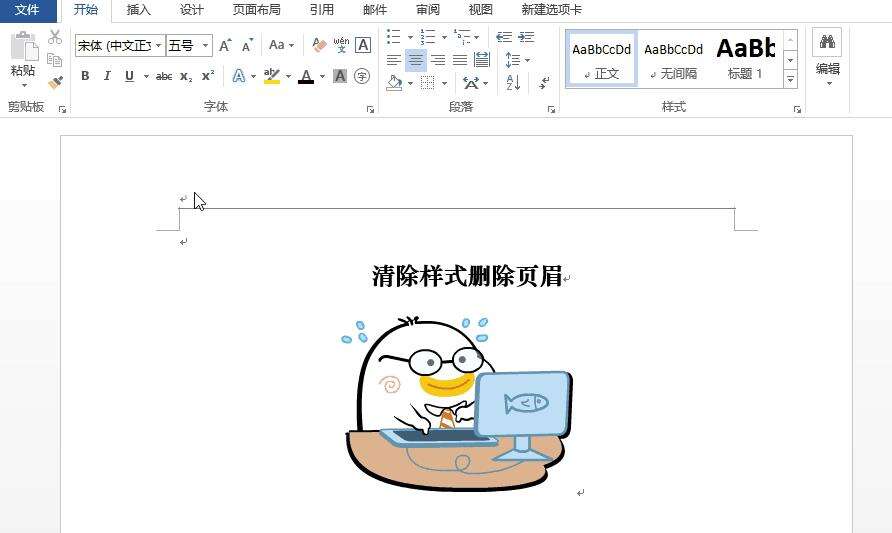Open the paragraph dialog launcher in 段落 group
The width and height of the screenshot is (892, 533).
coord(551,109)
